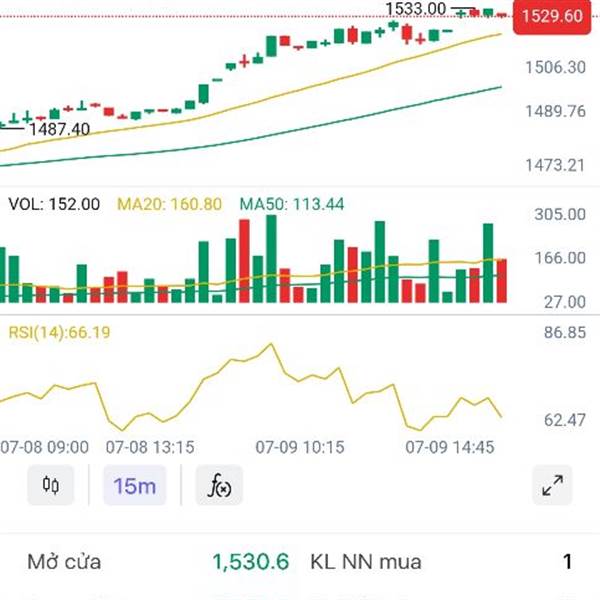Tap the Mở cửa label

pos(64,562)
